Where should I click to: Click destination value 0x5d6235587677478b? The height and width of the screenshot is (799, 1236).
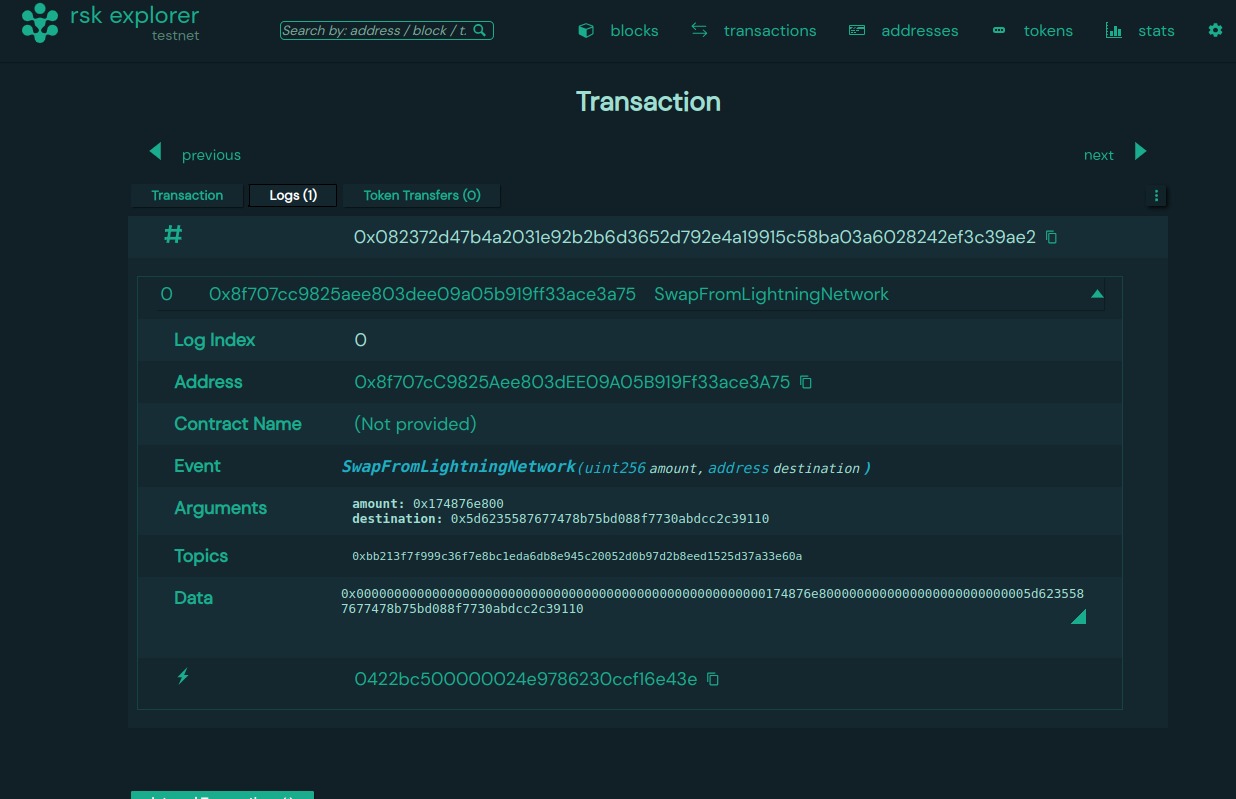click(x=610, y=519)
